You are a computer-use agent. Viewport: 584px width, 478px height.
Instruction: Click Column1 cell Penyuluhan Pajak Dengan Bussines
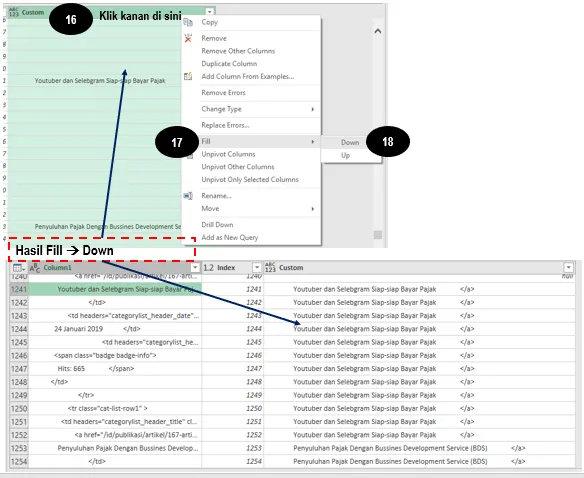[x=115, y=448]
